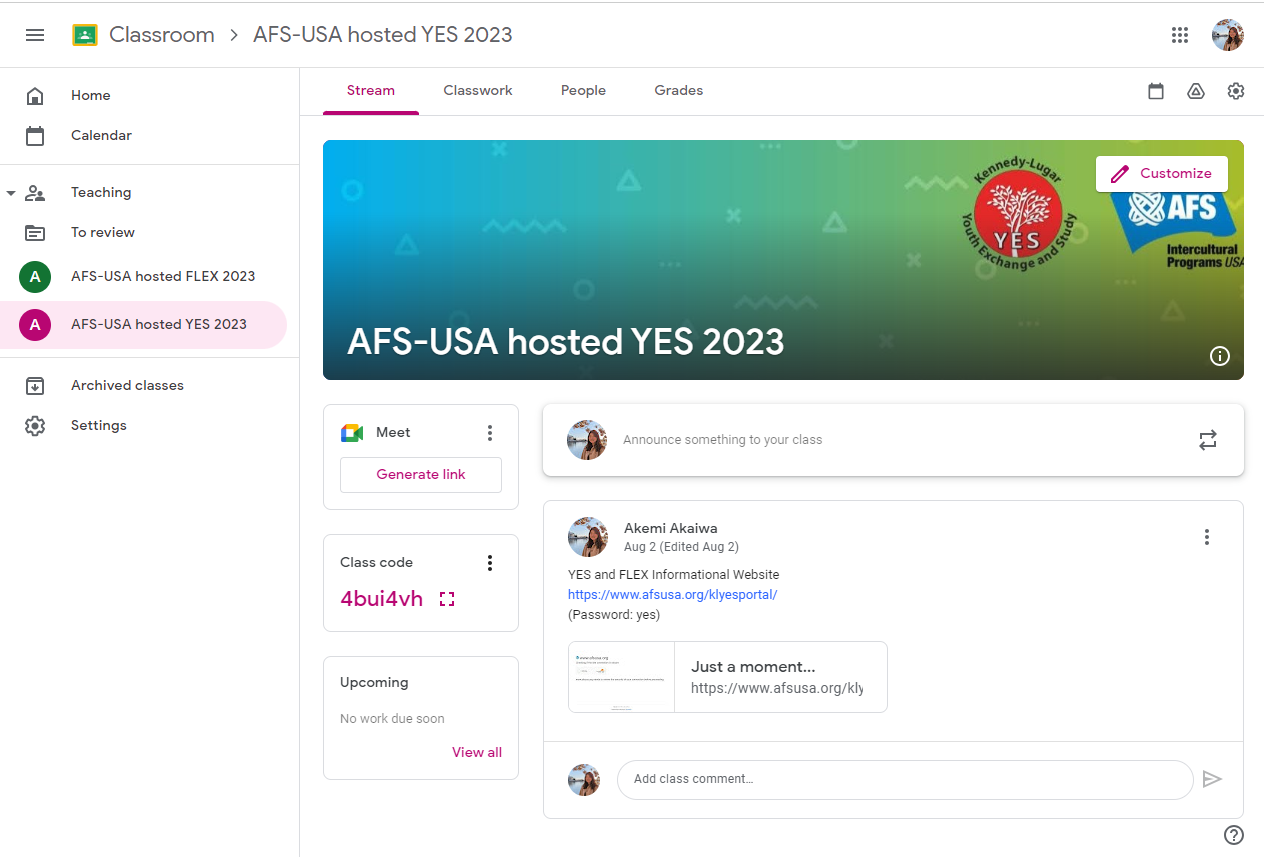Open the class Drive folder icon

click(1196, 91)
